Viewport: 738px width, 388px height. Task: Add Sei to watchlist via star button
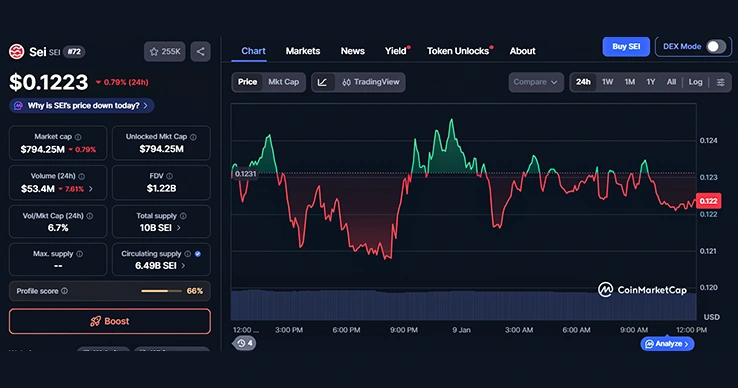[x=165, y=51]
